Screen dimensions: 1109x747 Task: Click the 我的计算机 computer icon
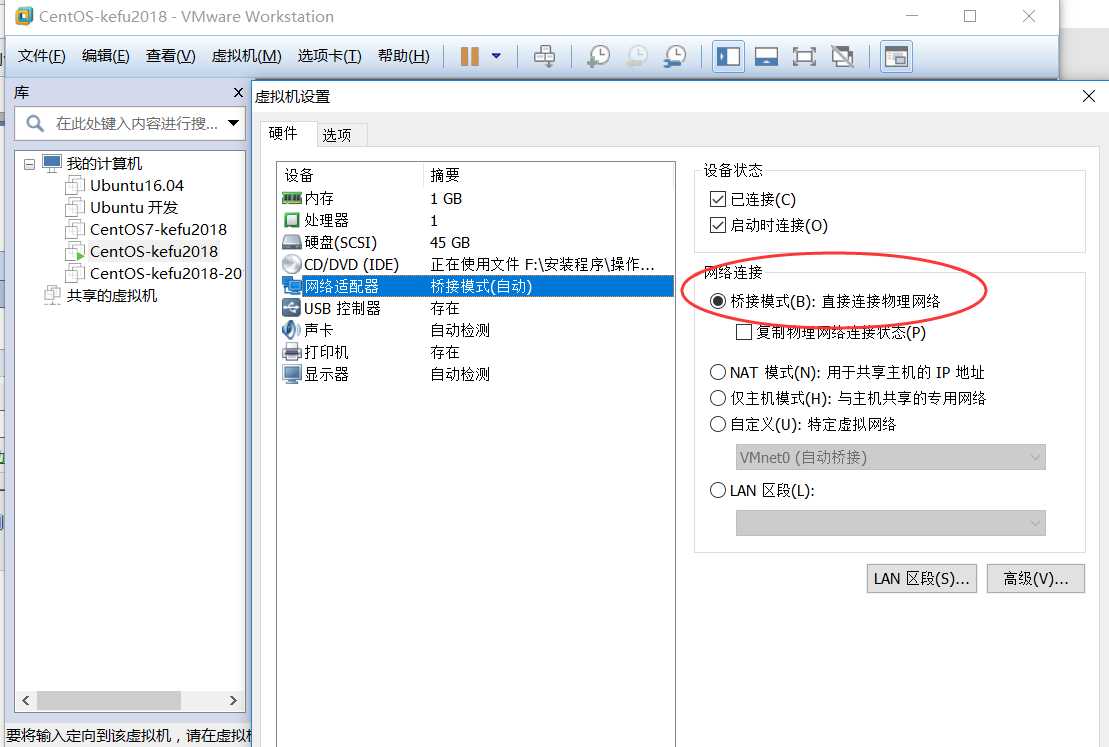52,163
